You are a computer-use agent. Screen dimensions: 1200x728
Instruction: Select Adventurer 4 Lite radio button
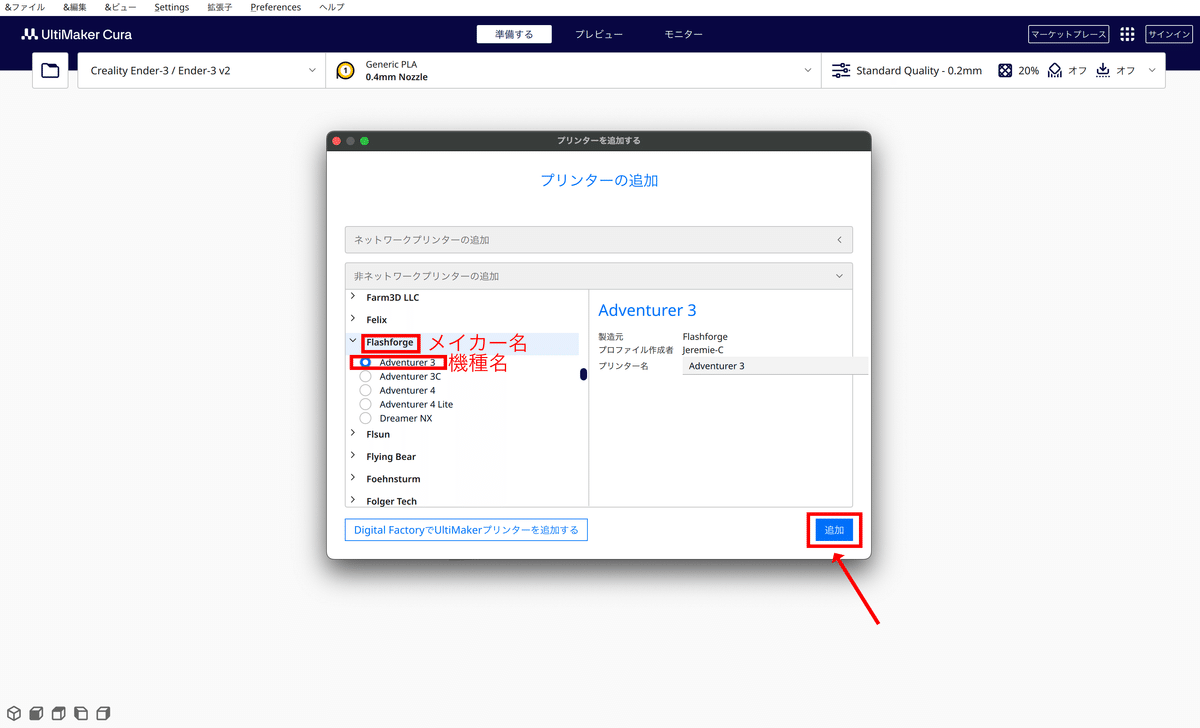[x=365, y=404]
